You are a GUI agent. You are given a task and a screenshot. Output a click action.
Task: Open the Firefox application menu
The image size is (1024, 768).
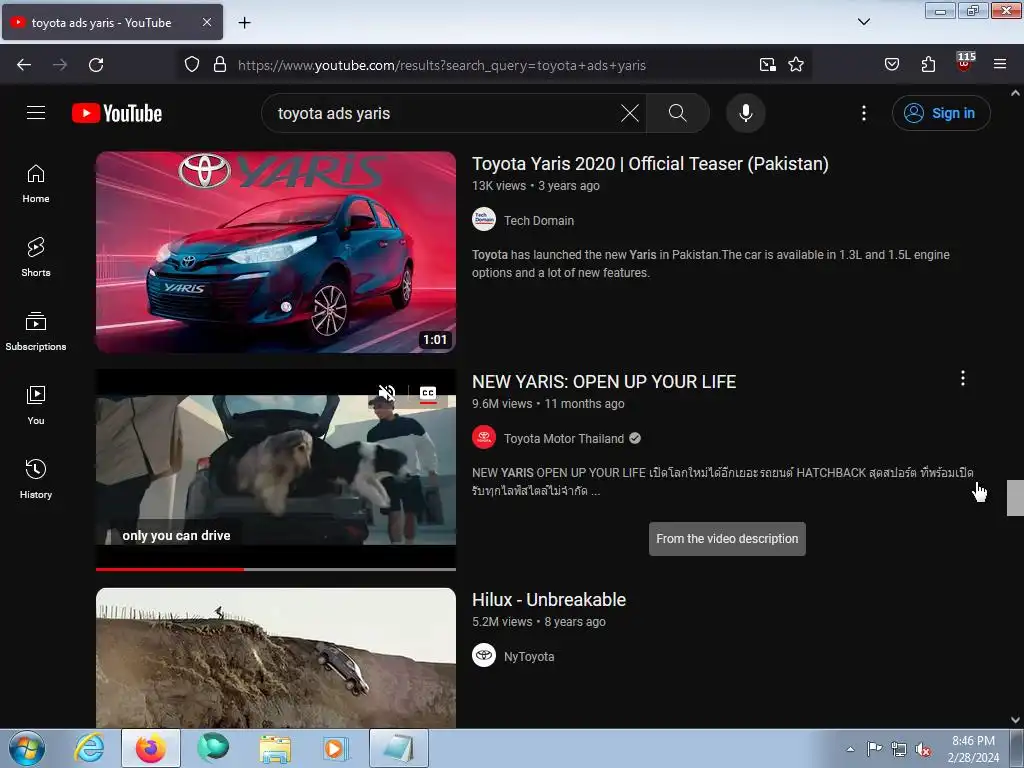(1000, 65)
